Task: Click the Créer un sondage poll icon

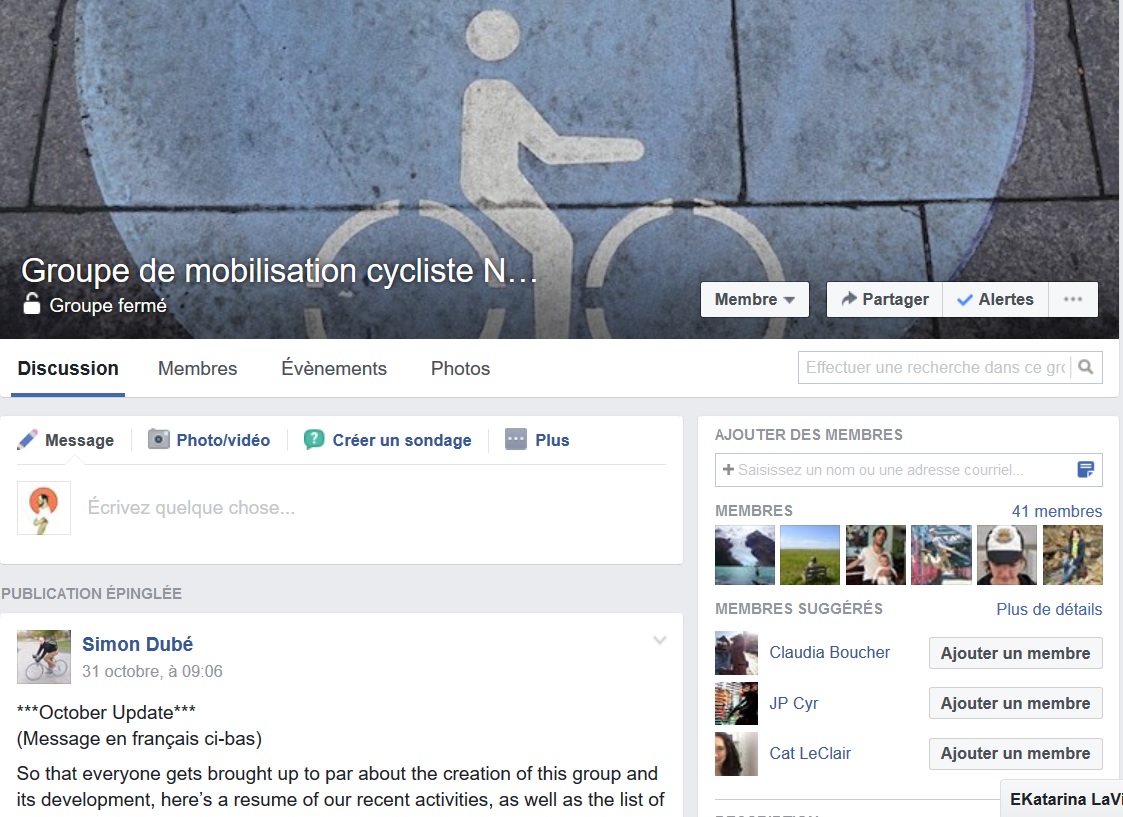Action: click(x=314, y=440)
